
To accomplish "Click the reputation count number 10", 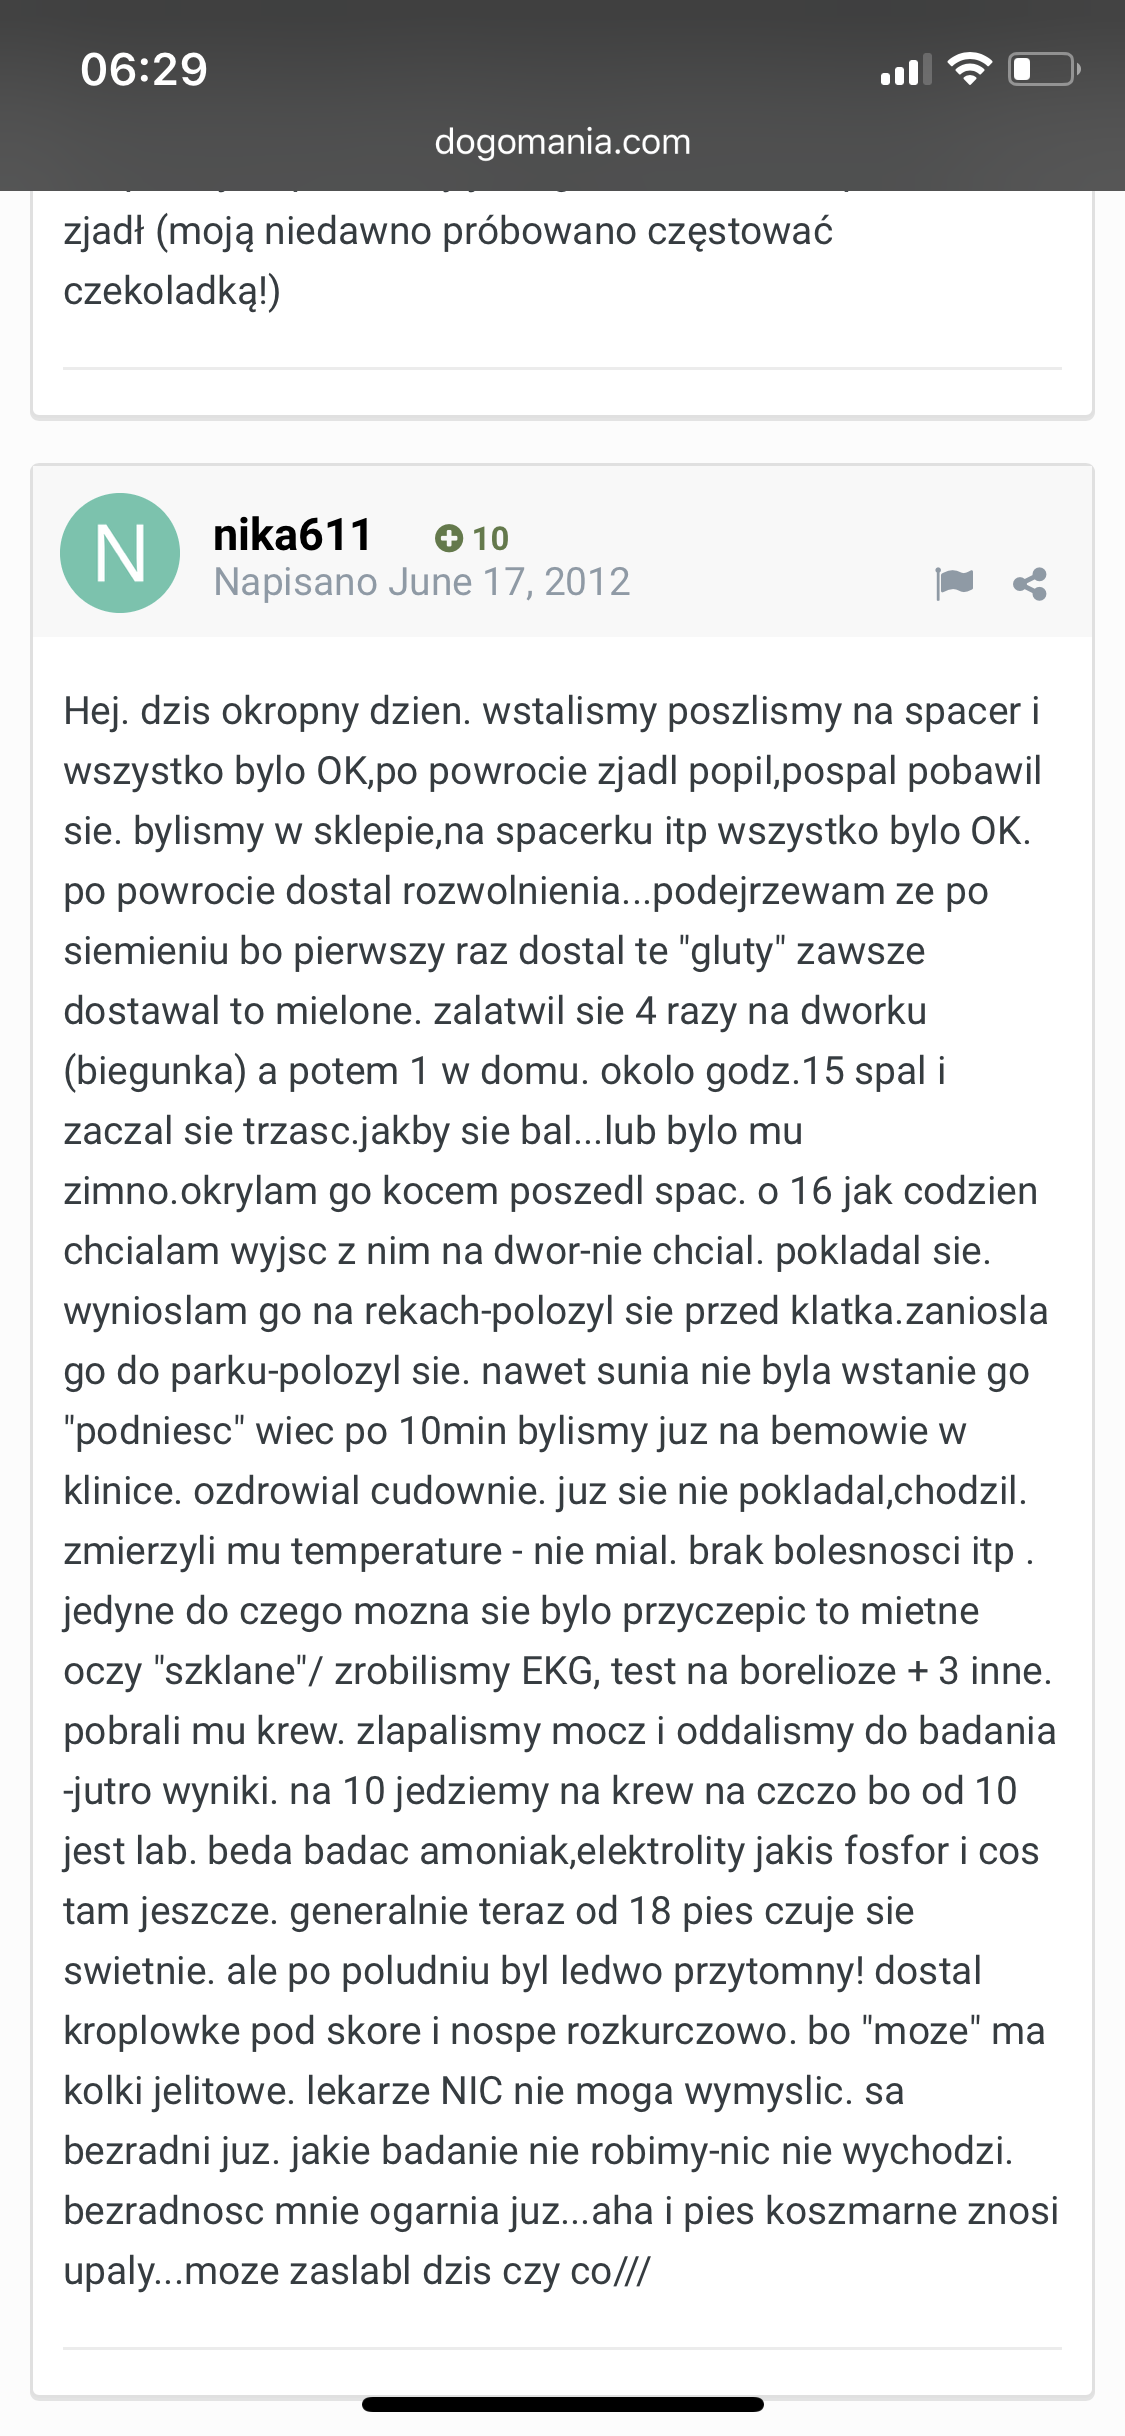I will click(x=490, y=539).
